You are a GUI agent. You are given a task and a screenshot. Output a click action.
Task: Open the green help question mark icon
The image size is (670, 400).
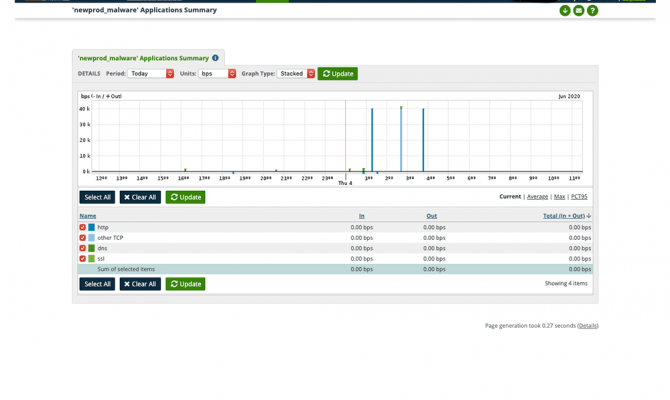click(x=592, y=11)
